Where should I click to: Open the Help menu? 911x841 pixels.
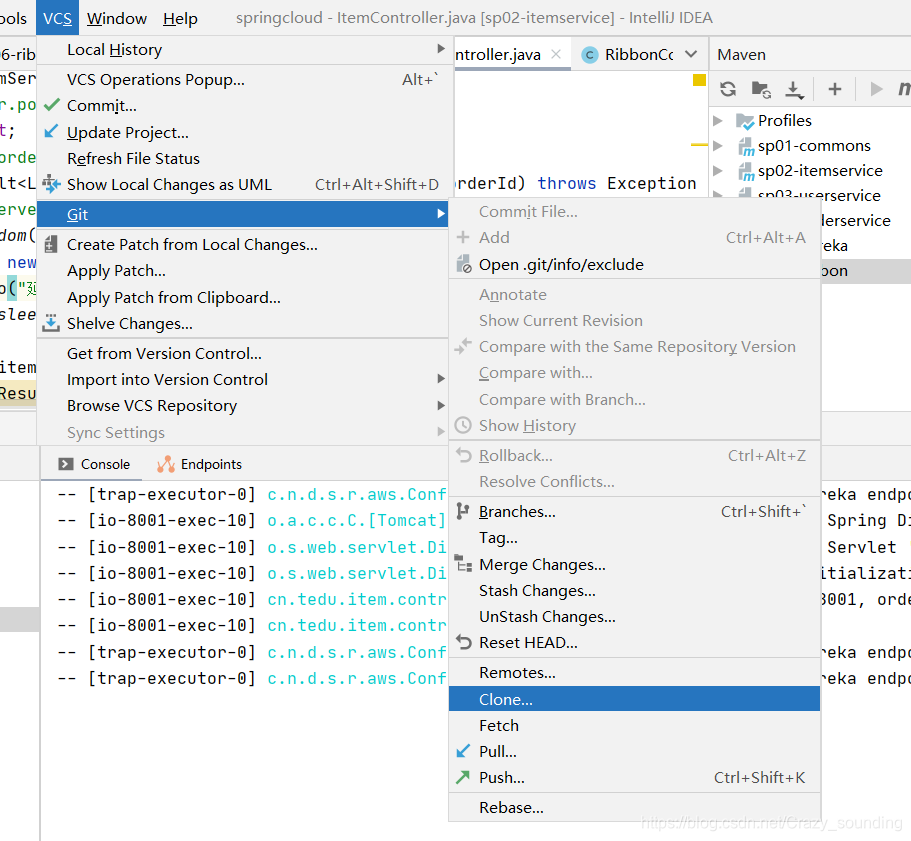[x=180, y=19]
